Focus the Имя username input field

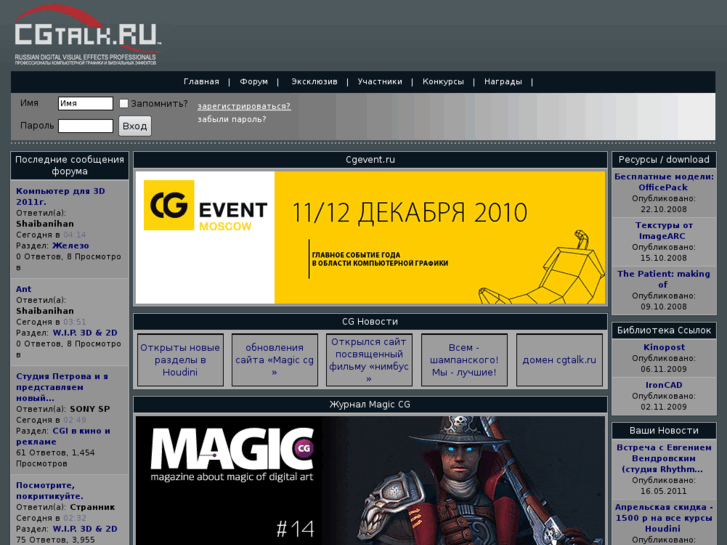coord(86,103)
